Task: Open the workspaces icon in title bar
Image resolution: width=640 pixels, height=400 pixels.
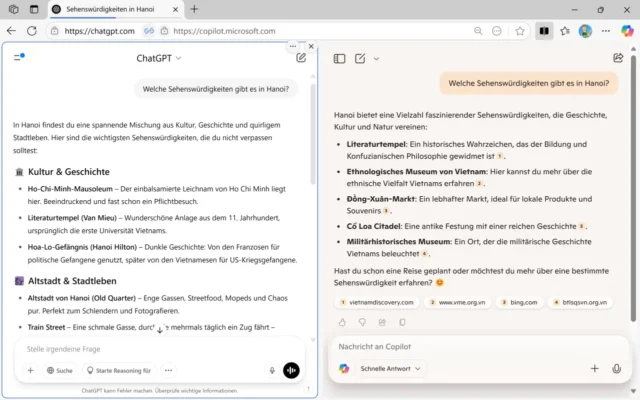Action: click(x=13, y=9)
